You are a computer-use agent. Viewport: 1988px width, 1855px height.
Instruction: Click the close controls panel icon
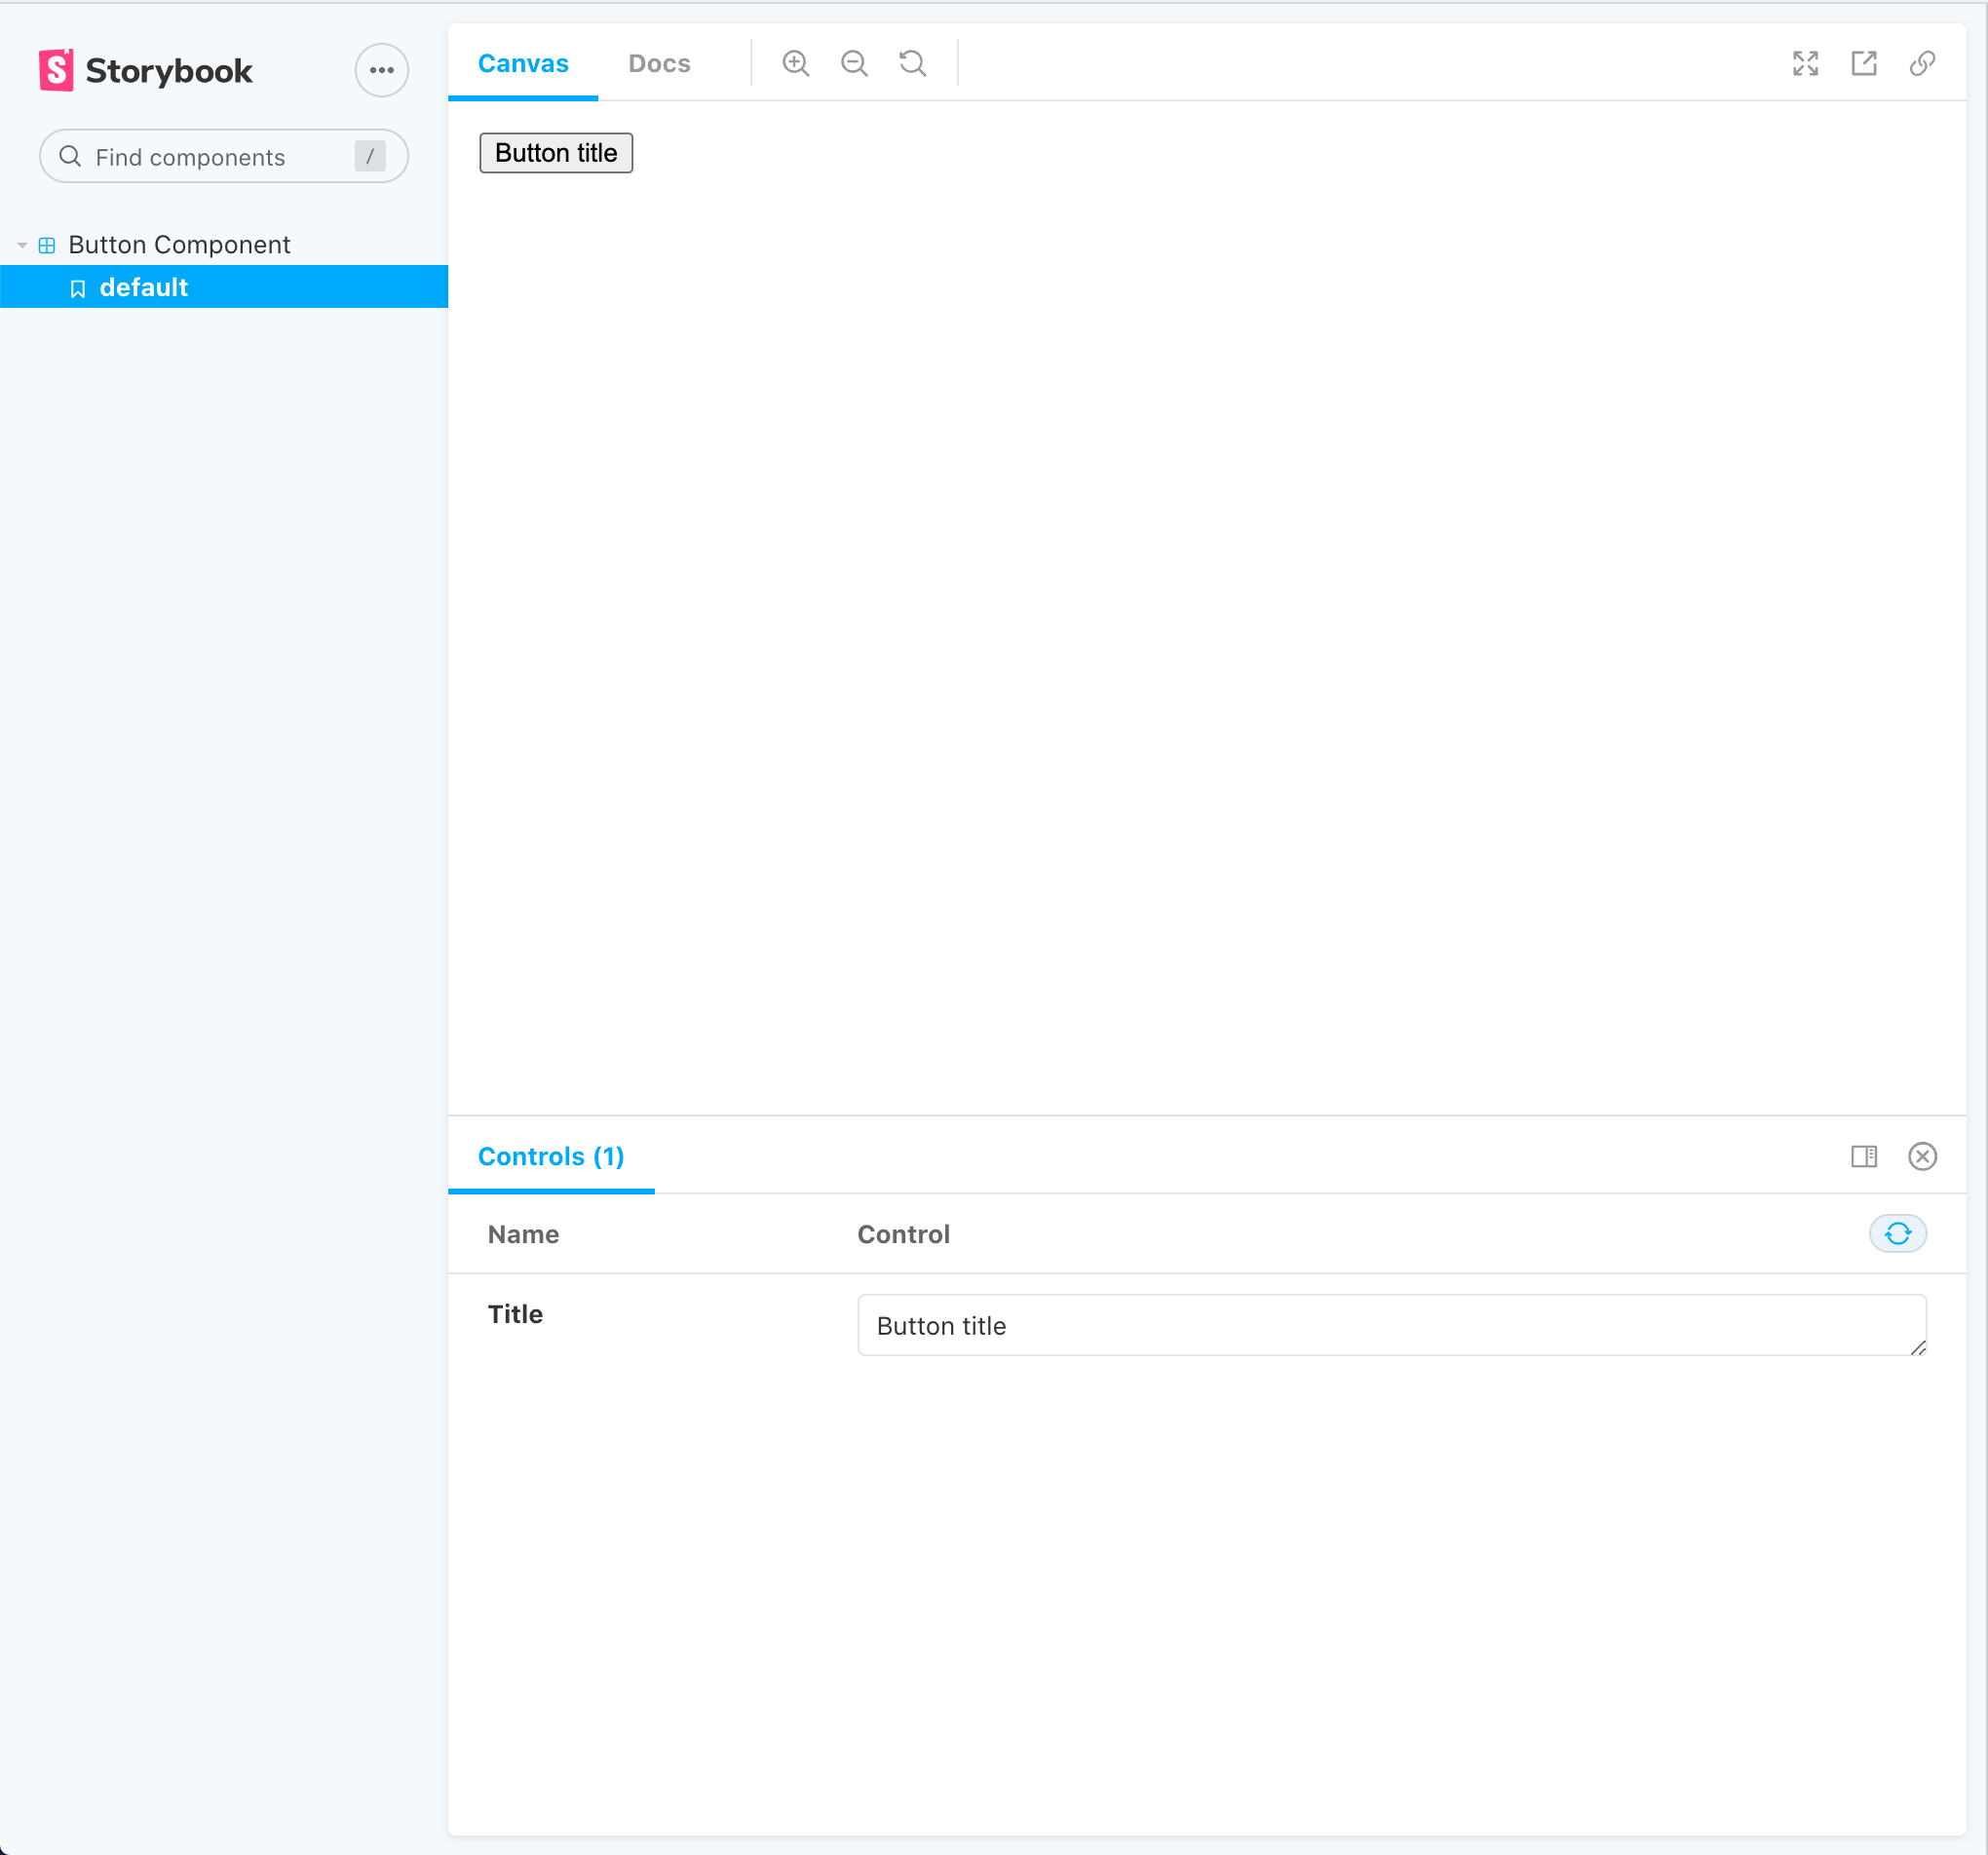coord(1924,1155)
